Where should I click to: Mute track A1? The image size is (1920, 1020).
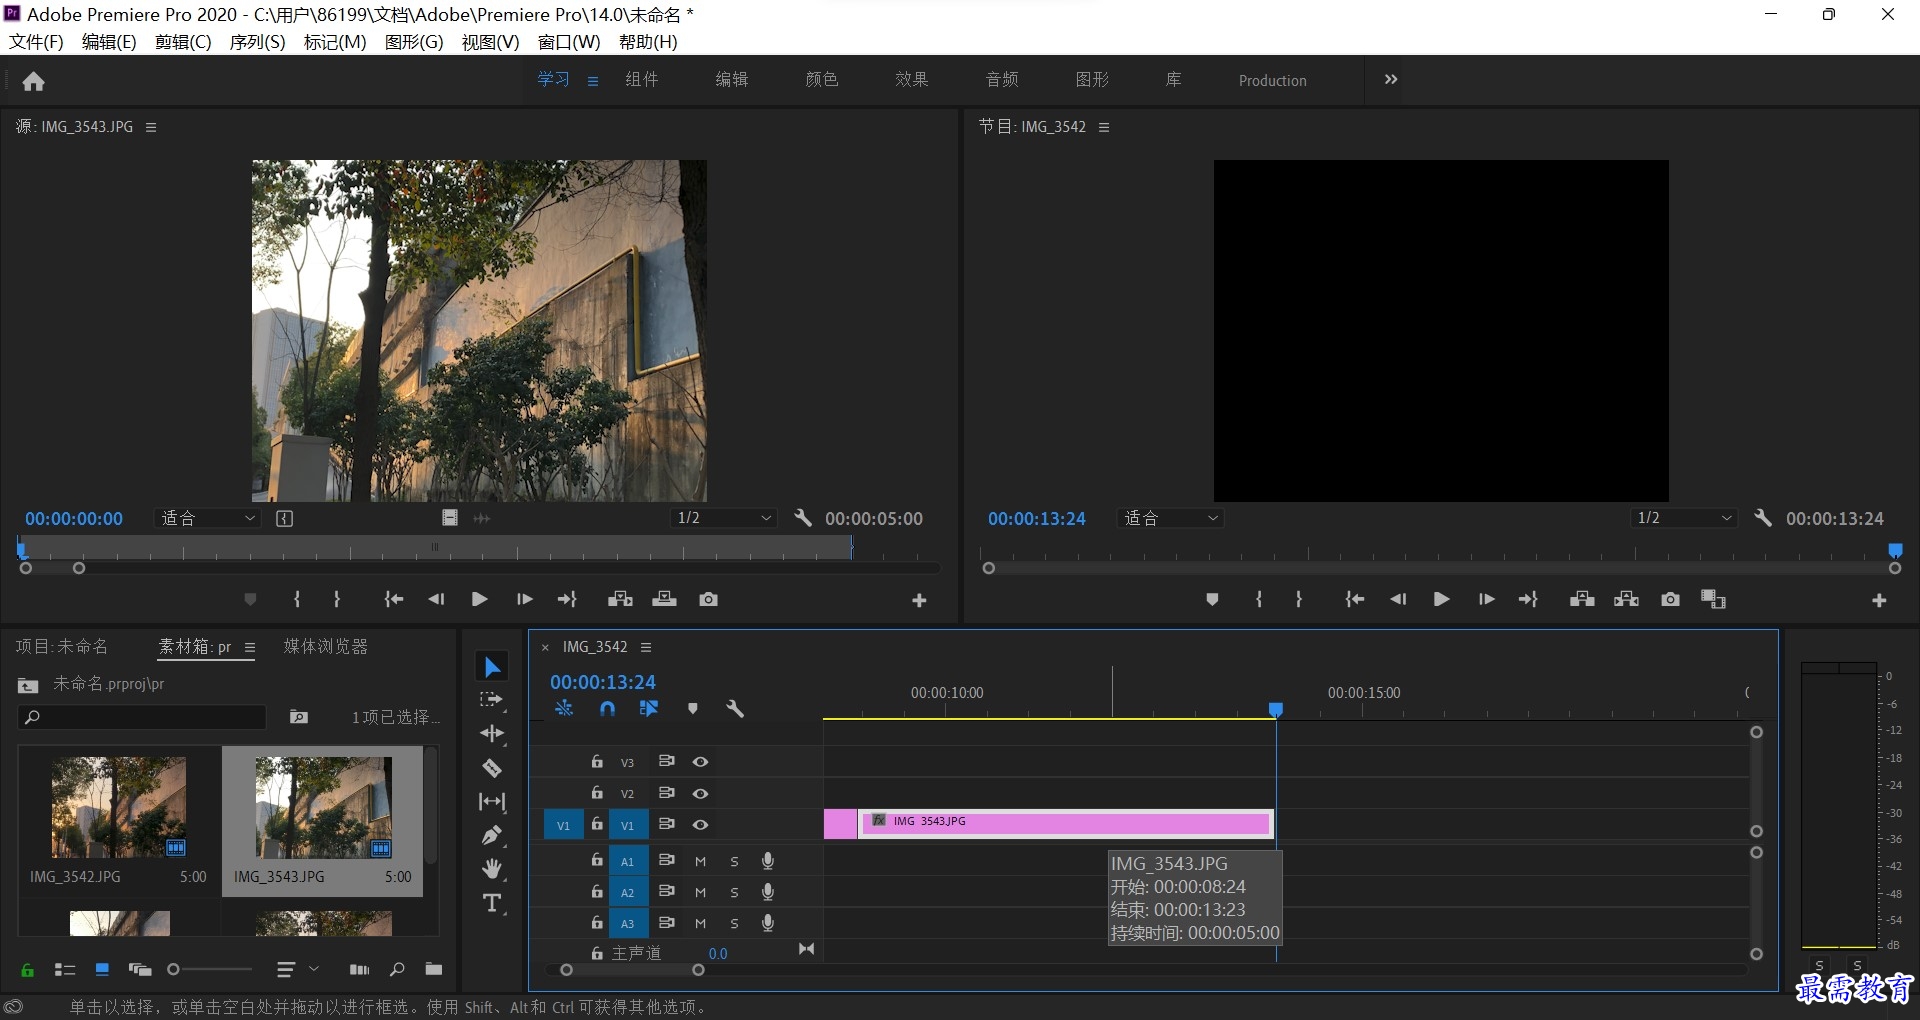coord(700,861)
